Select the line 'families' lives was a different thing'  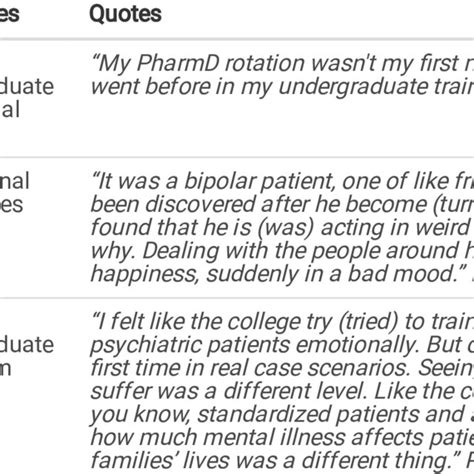pos(282,461)
